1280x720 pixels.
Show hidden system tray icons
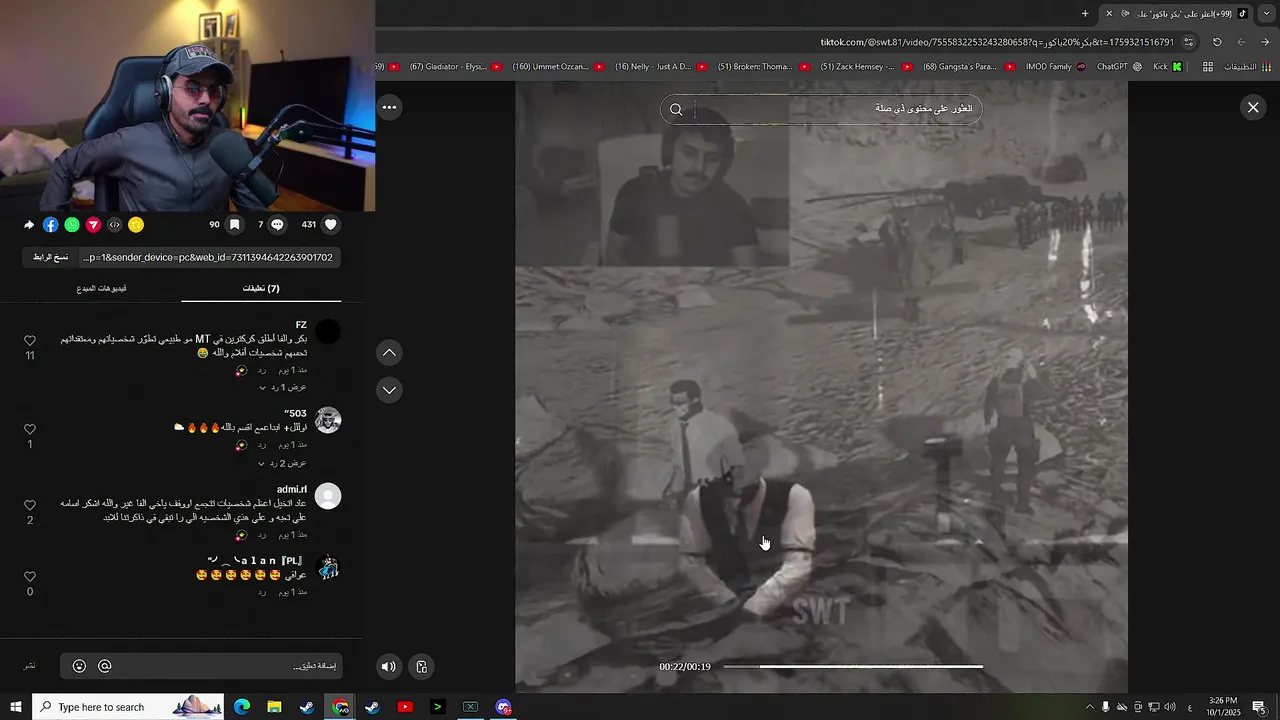(x=1089, y=707)
